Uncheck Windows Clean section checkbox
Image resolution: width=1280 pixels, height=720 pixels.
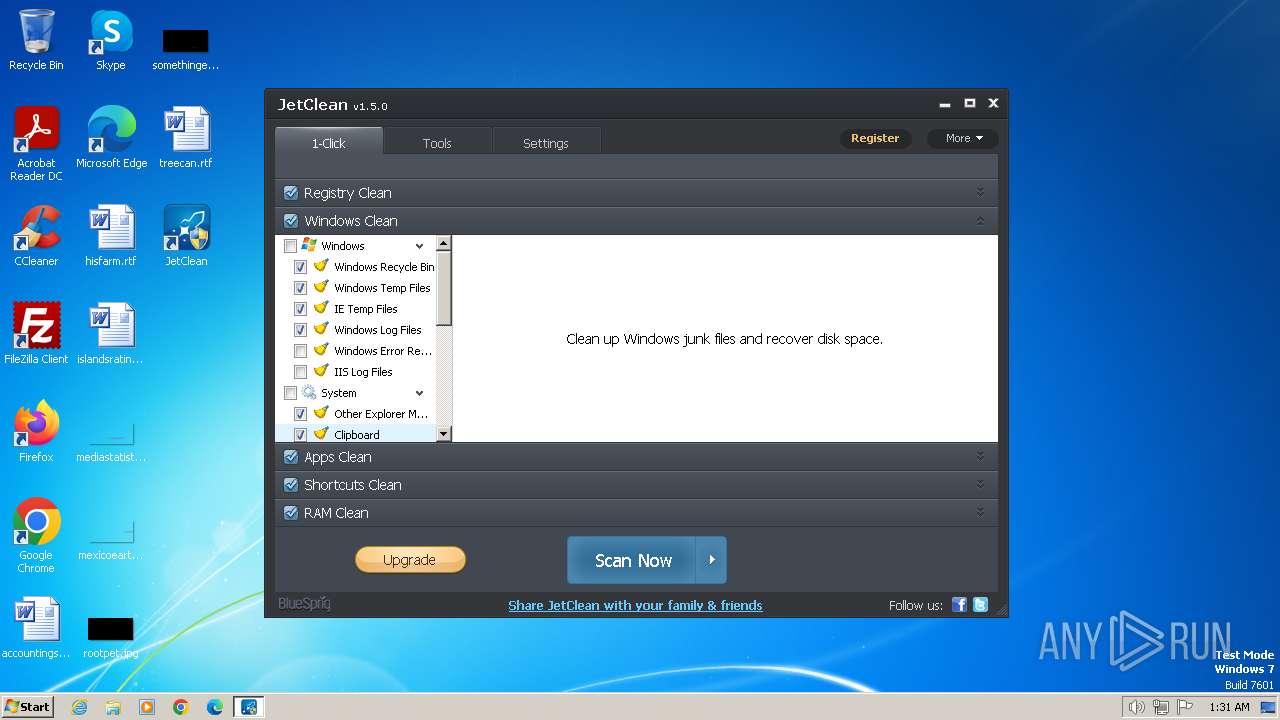point(291,221)
